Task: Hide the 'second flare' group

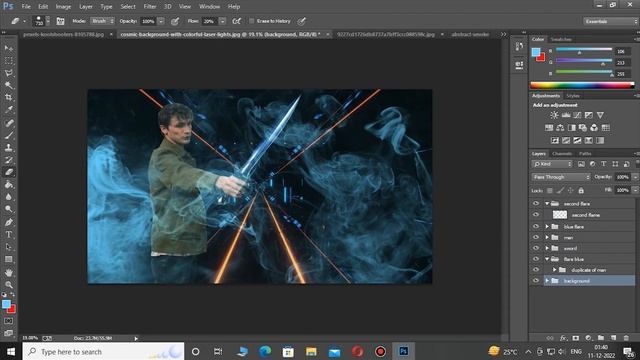Action: (x=536, y=204)
